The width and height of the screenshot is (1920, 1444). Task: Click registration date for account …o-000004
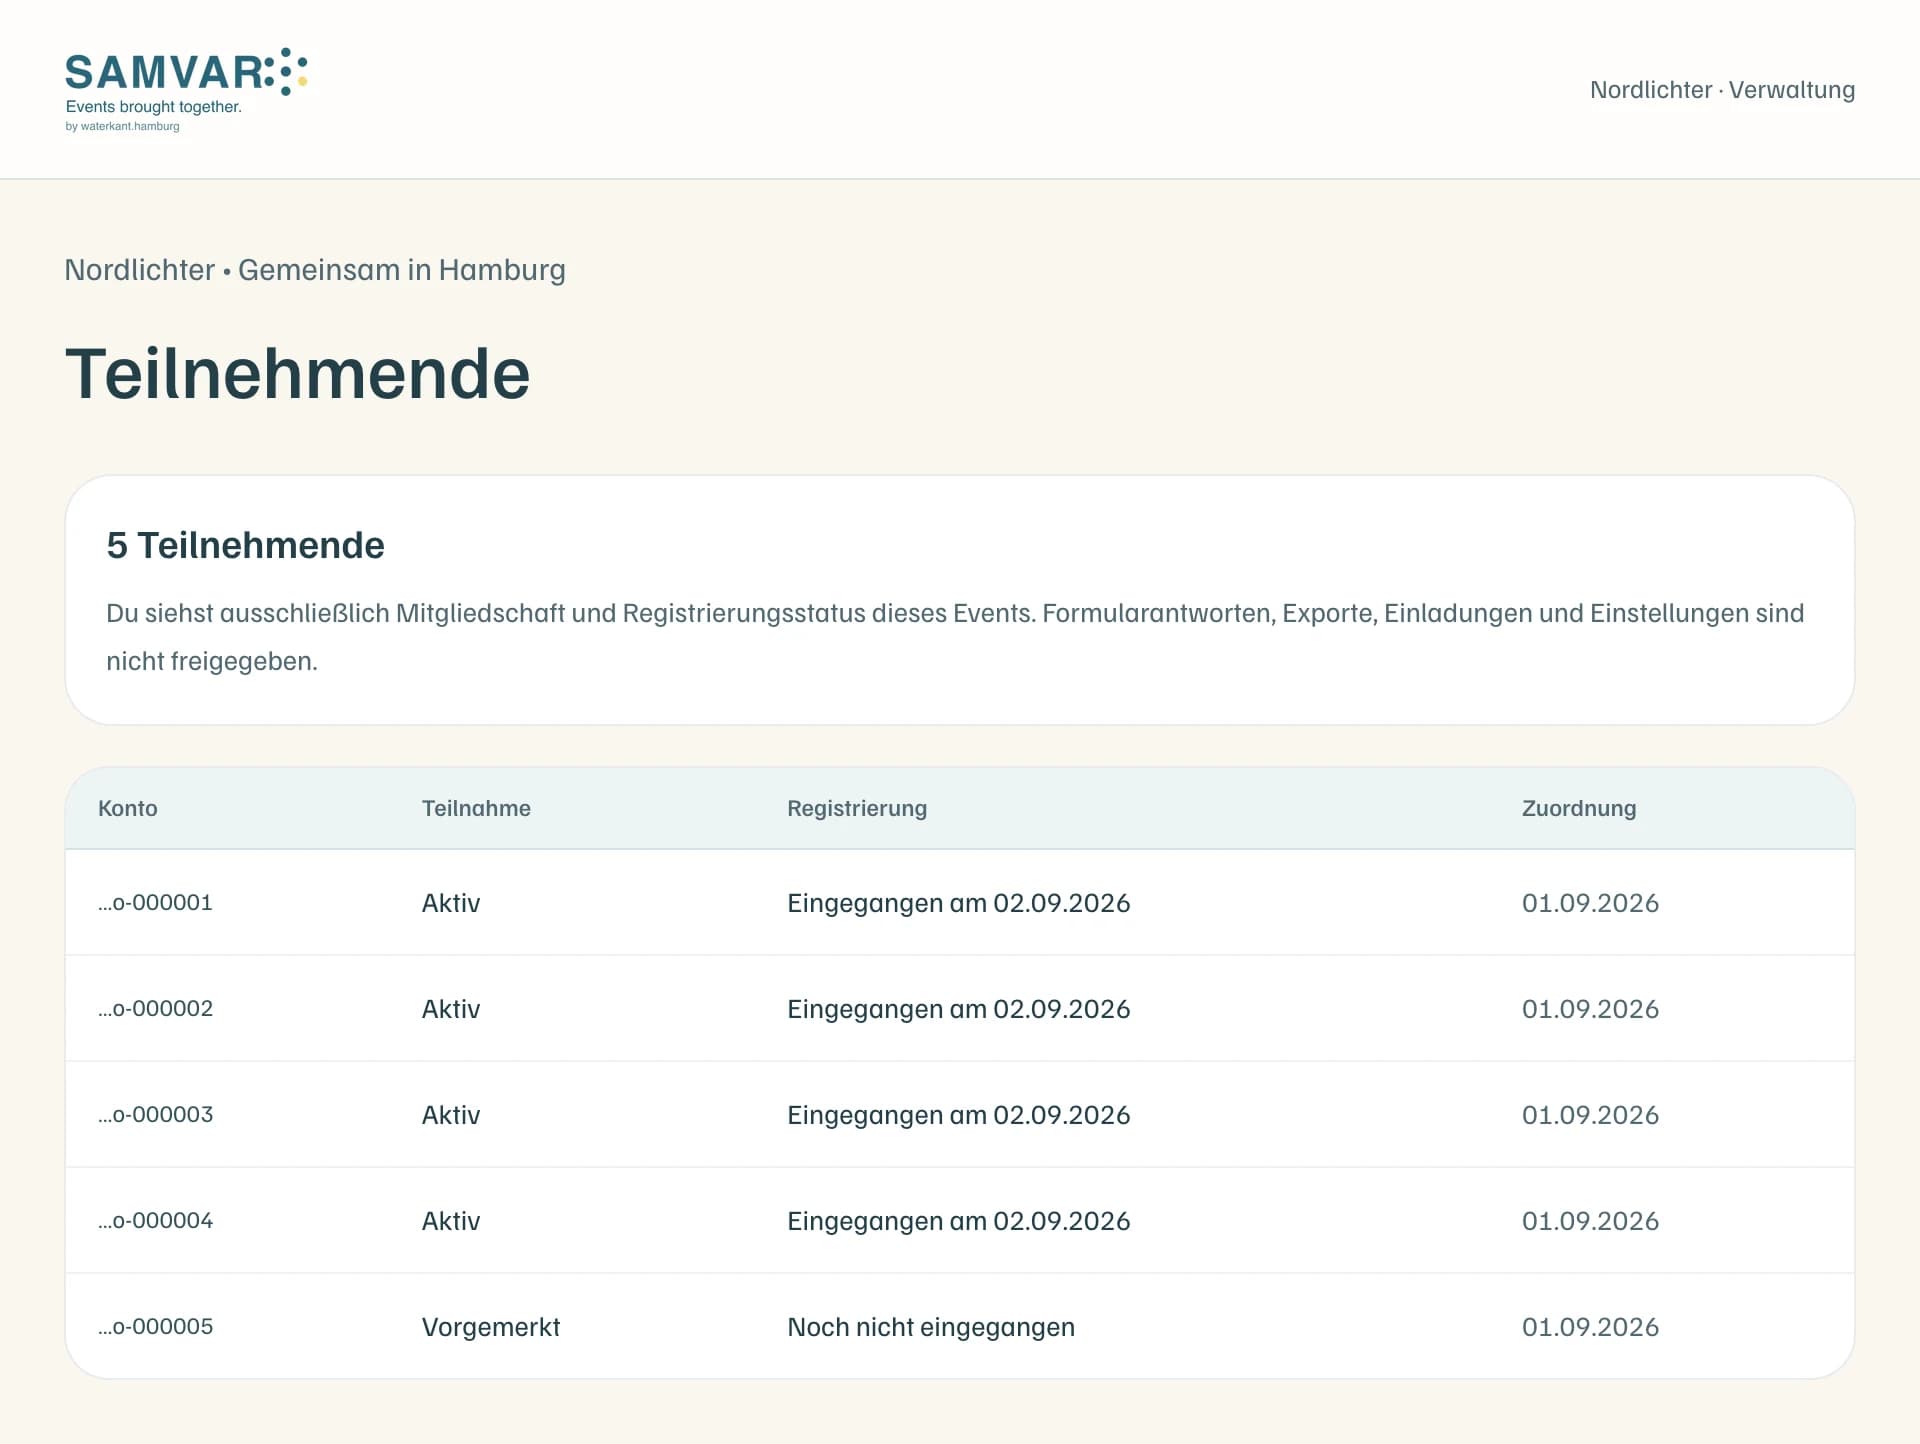(959, 1221)
